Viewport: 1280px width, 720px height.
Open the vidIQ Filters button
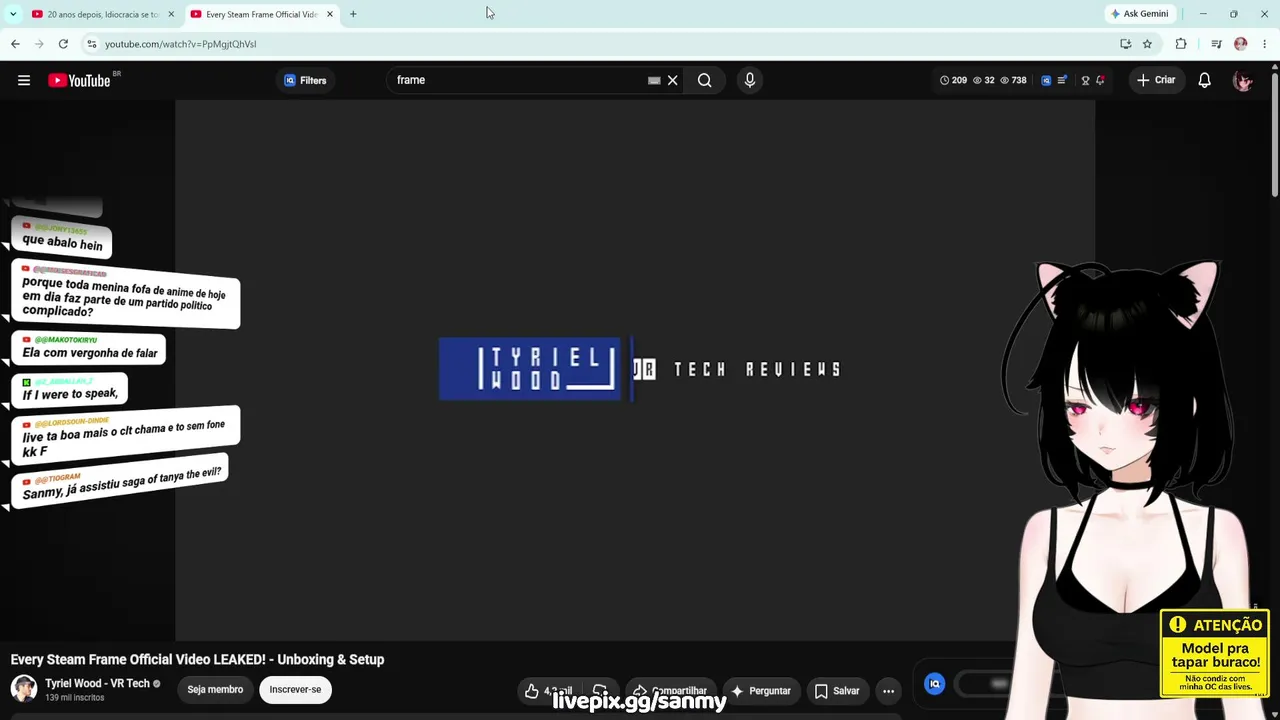305,80
